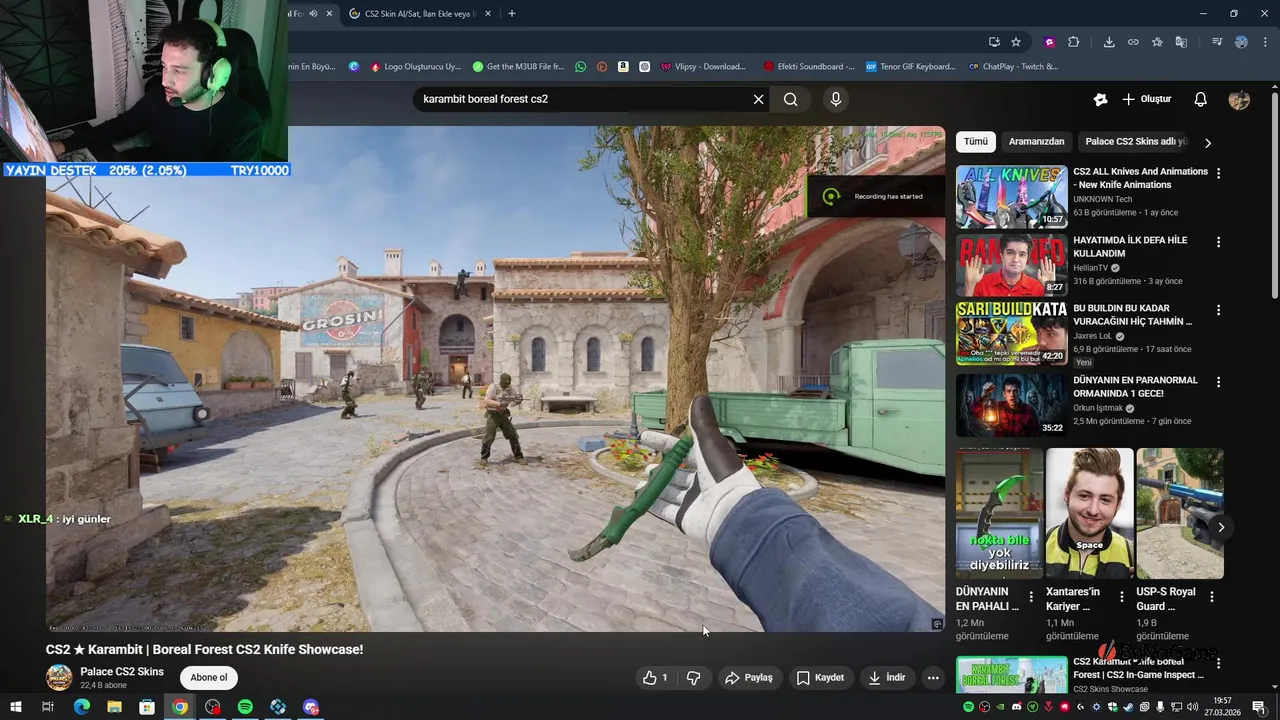Image resolution: width=1280 pixels, height=720 pixels.
Task: Open Vlipsy - Download bookmark
Action: click(x=704, y=67)
